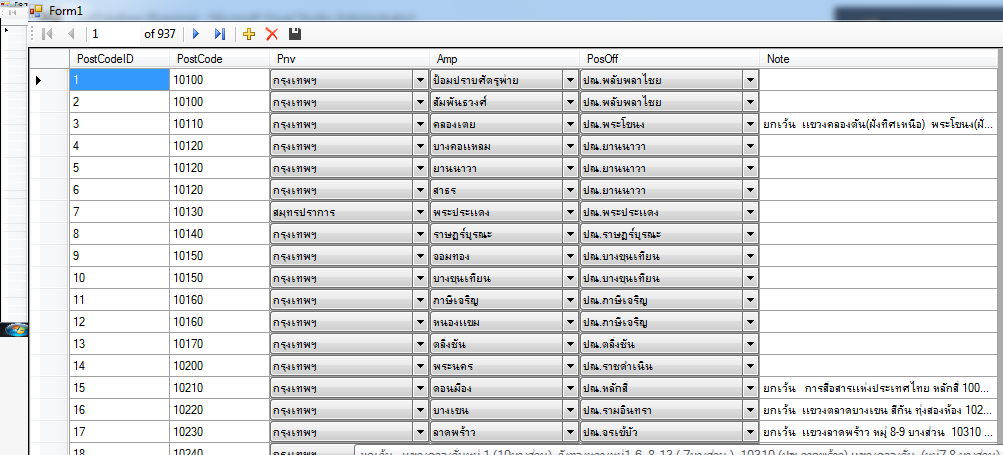Screen dimensions: 1003x455
Task: Select the PostCode cell '10200'
Action: coord(219,366)
